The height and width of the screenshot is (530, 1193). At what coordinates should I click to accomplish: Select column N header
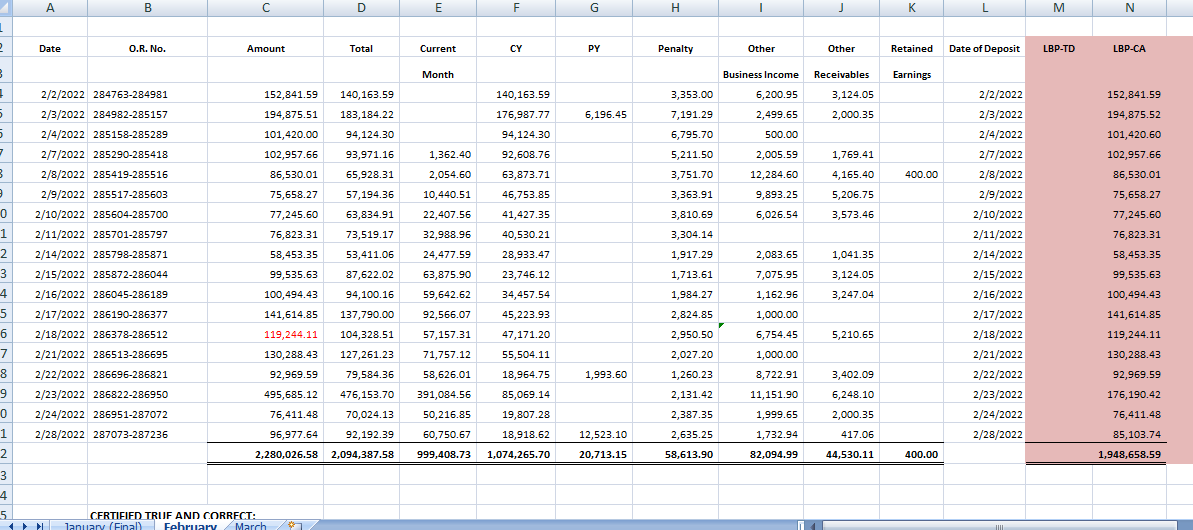(1129, 8)
